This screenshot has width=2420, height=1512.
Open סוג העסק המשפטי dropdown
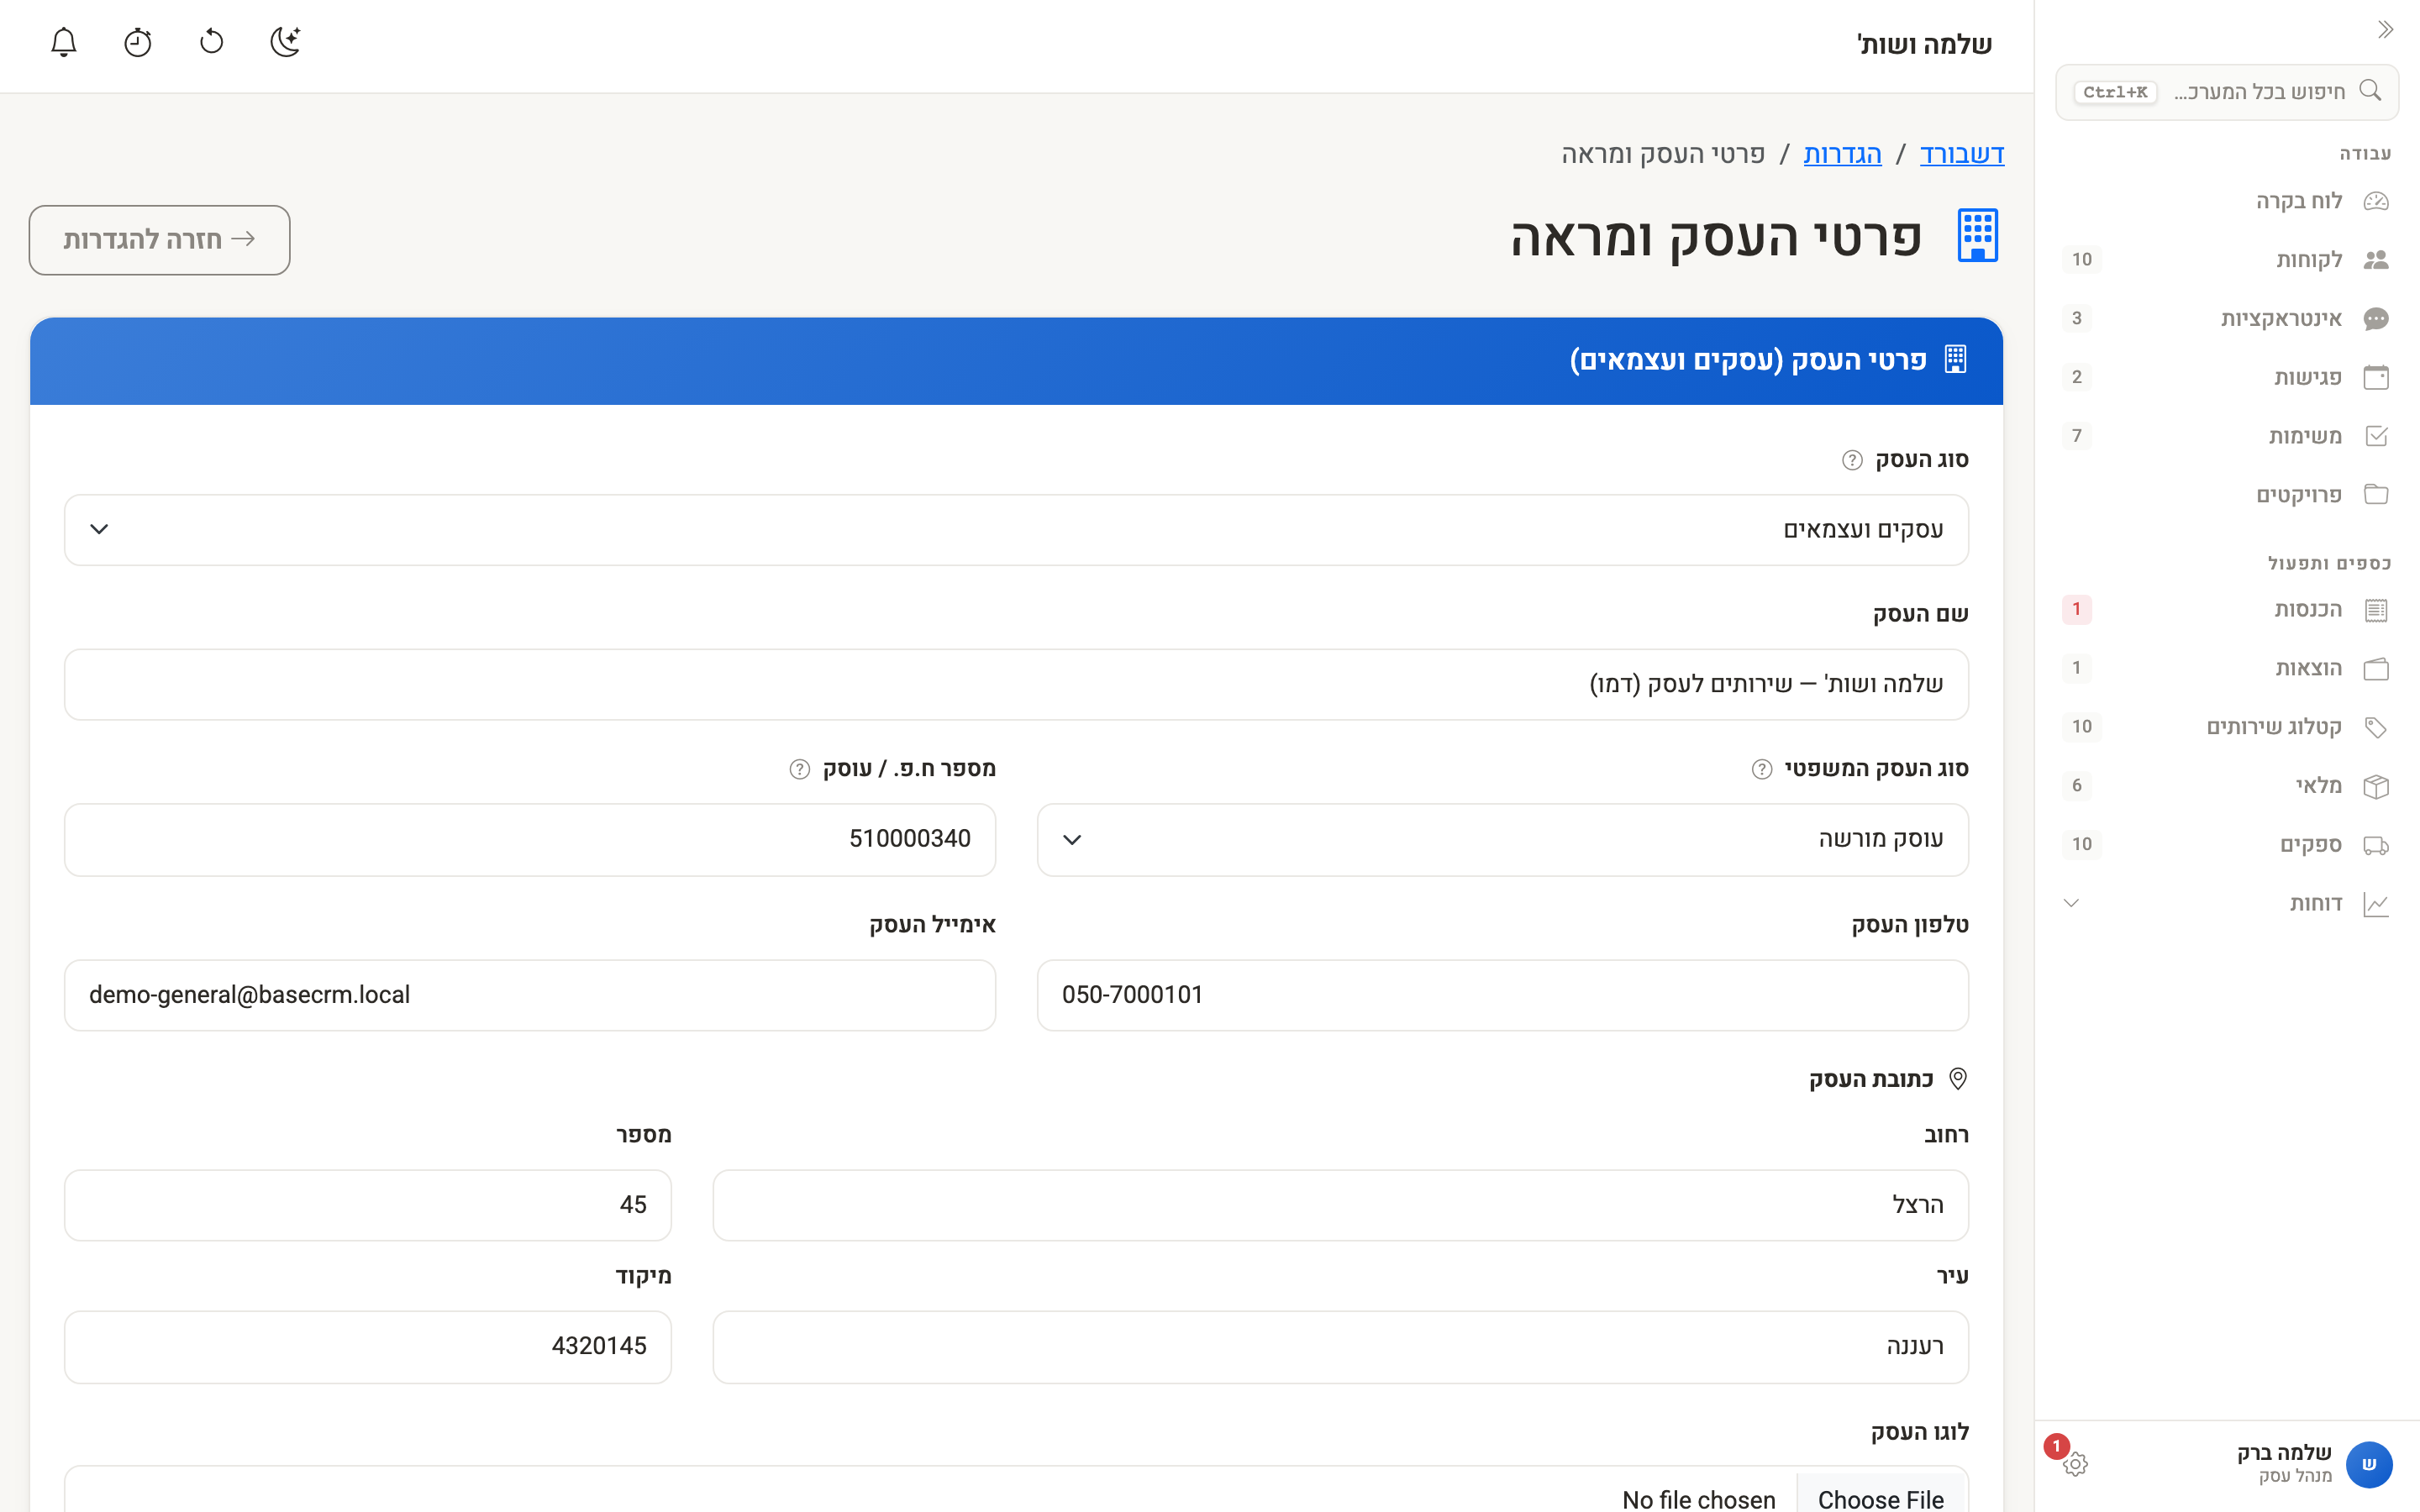pos(1502,840)
